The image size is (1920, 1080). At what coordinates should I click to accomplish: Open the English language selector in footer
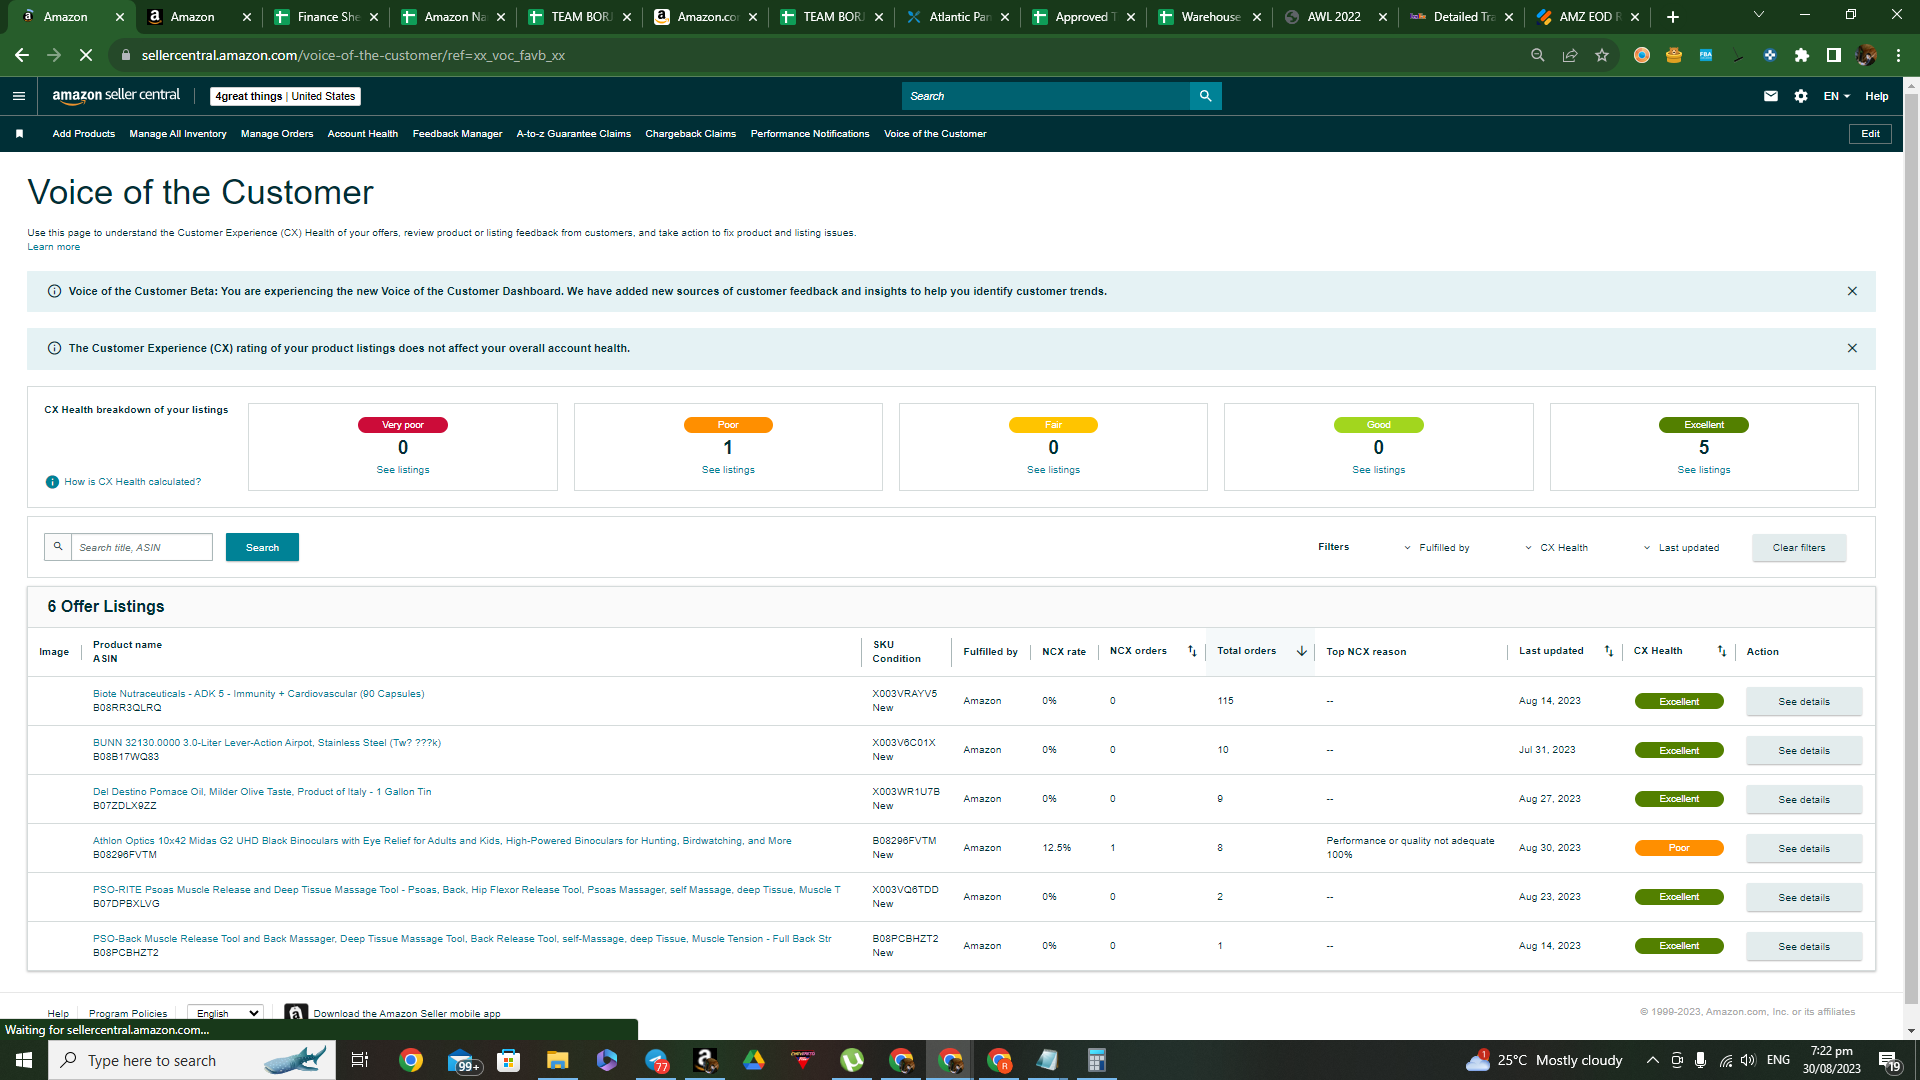[x=225, y=1013]
